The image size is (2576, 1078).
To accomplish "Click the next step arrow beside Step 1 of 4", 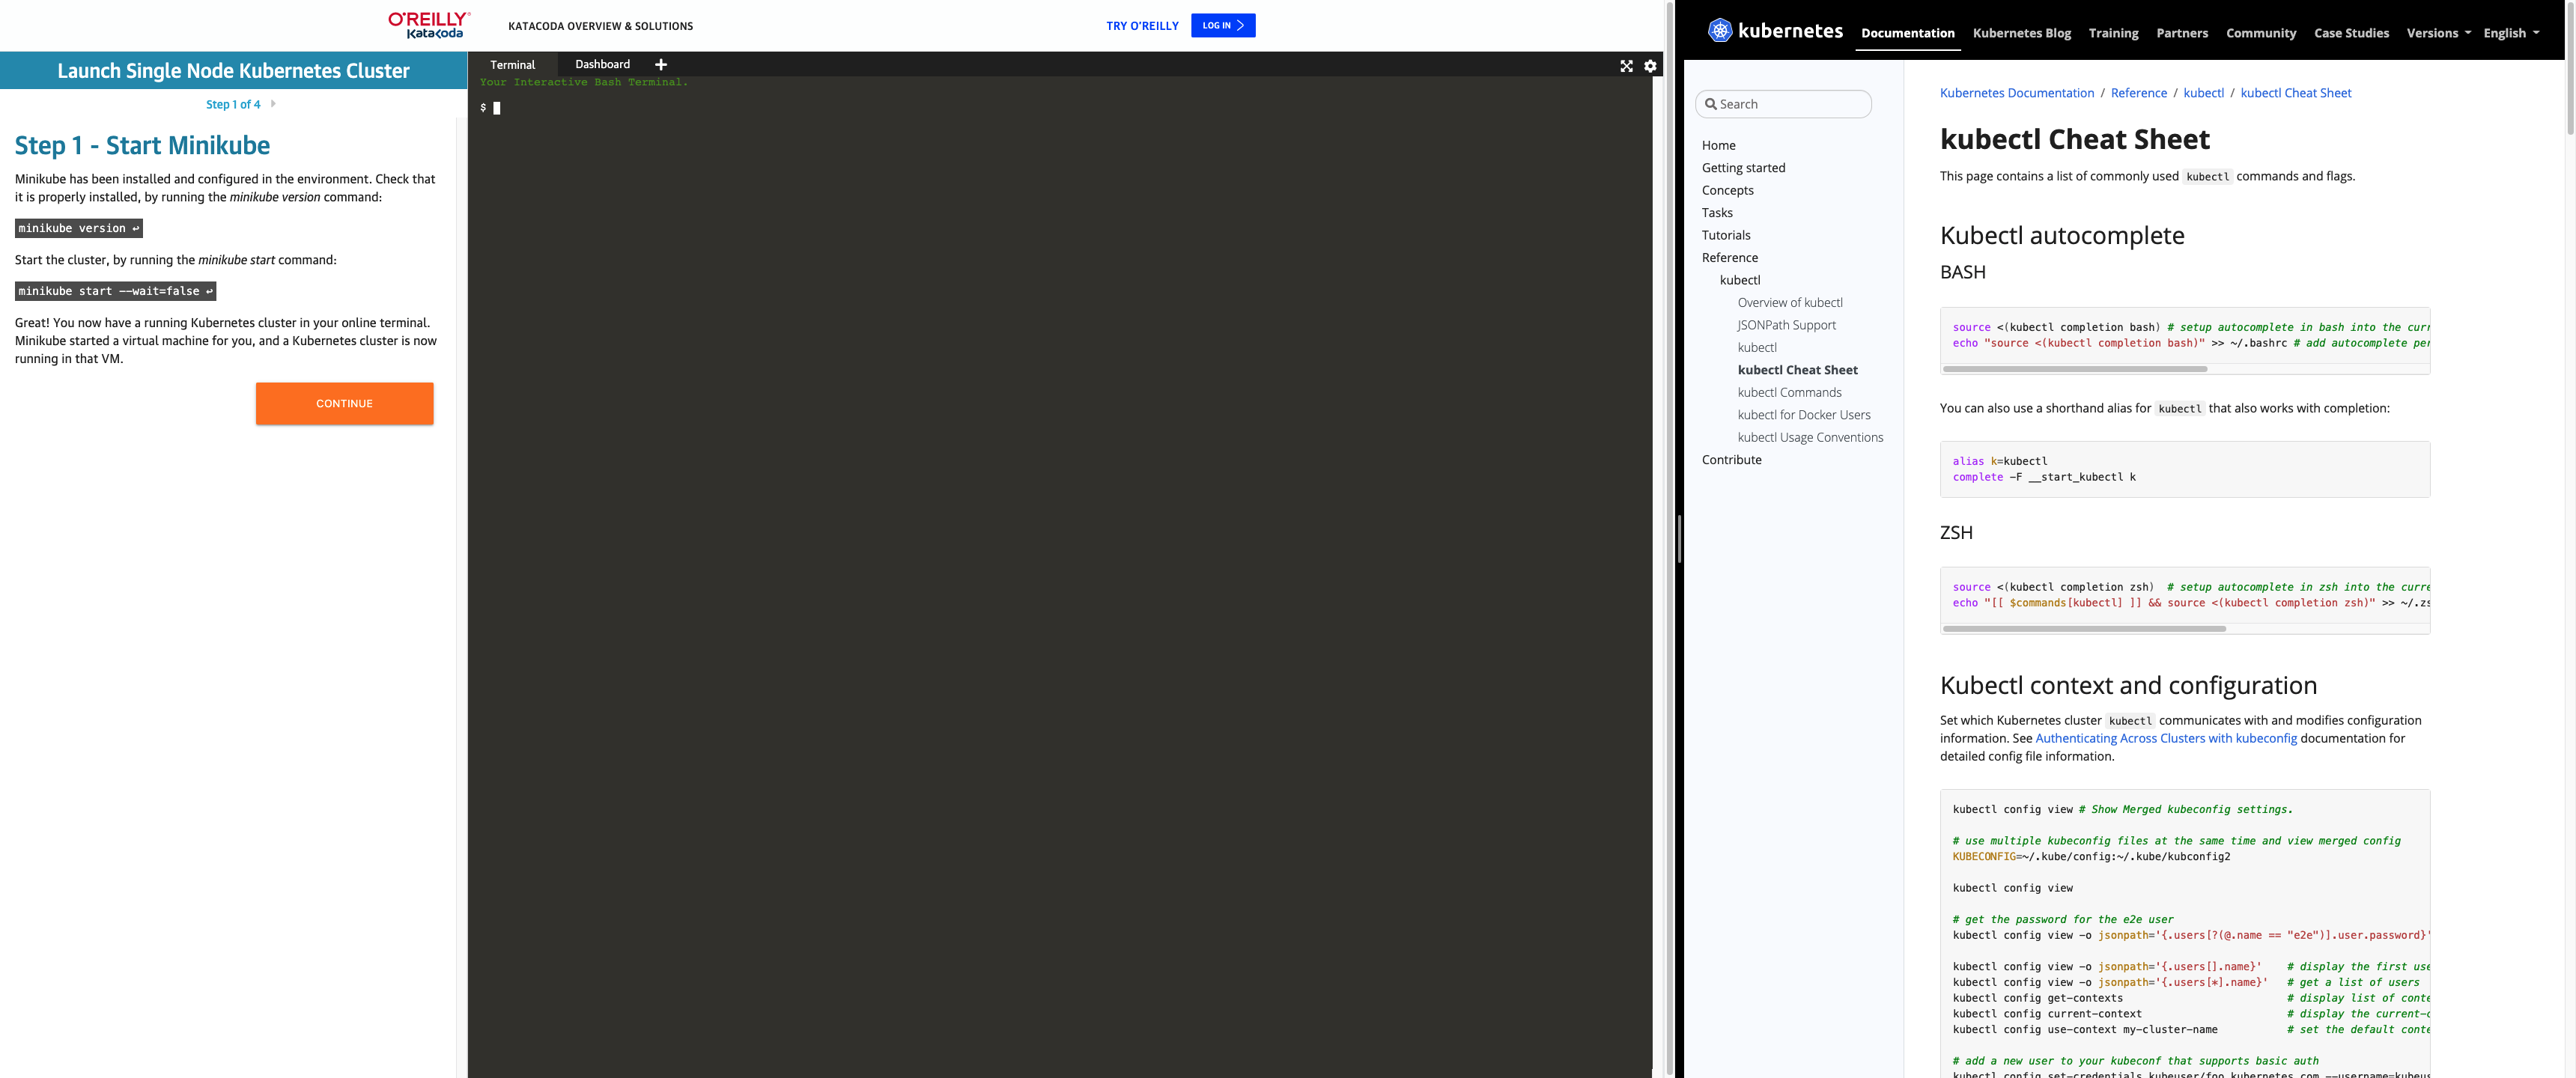I will (x=273, y=103).
